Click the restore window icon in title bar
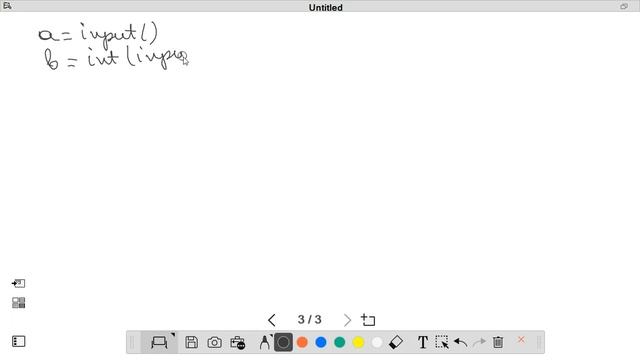Image resolution: width=640 pixels, height=360 pixels. coord(624,6)
